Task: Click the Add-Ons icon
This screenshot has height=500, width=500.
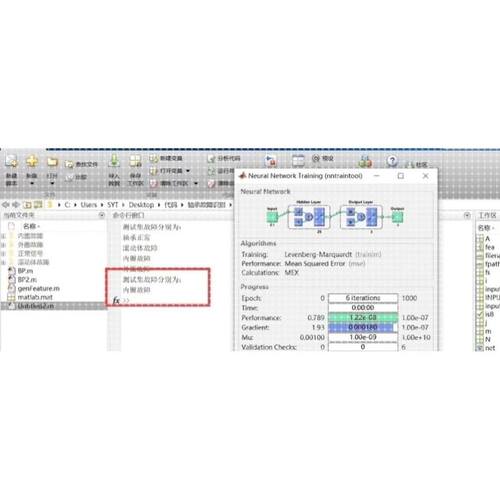Action: click(x=365, y=162)
